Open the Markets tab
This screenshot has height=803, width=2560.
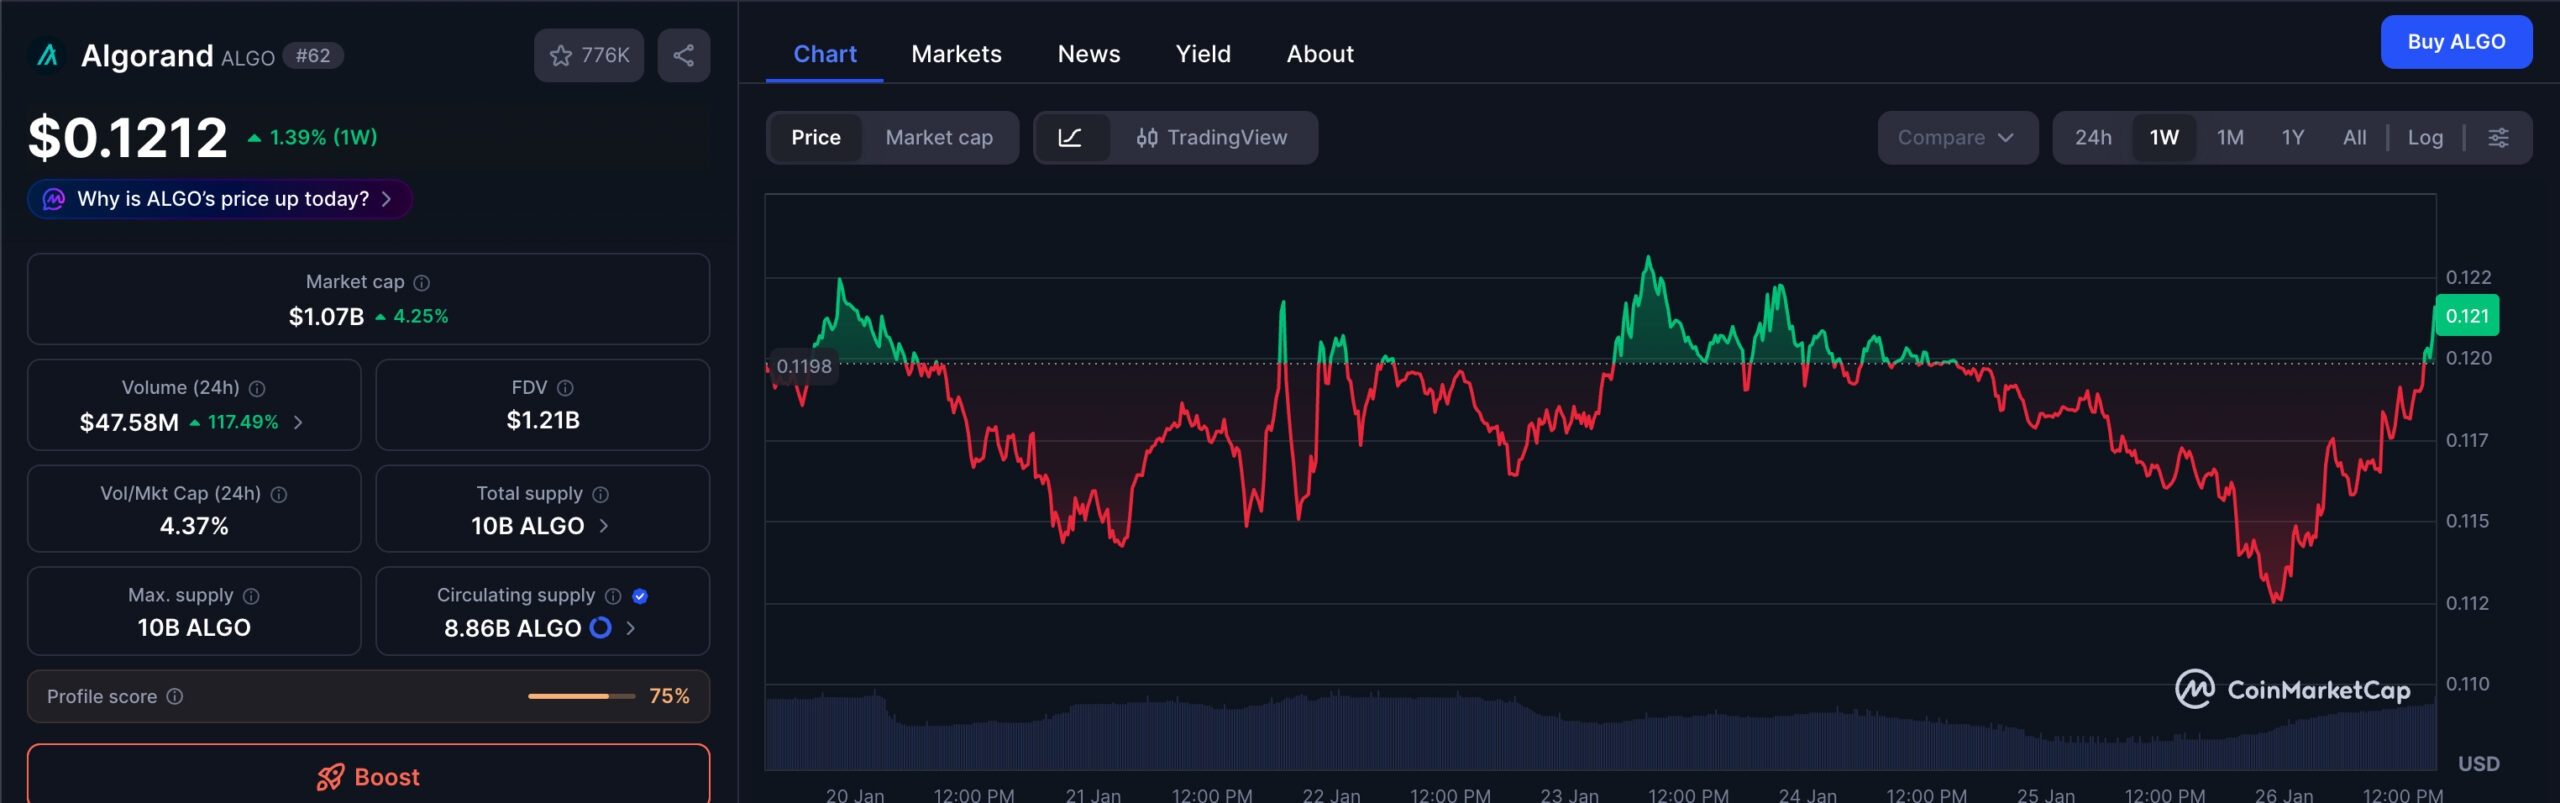click(956, 54)
